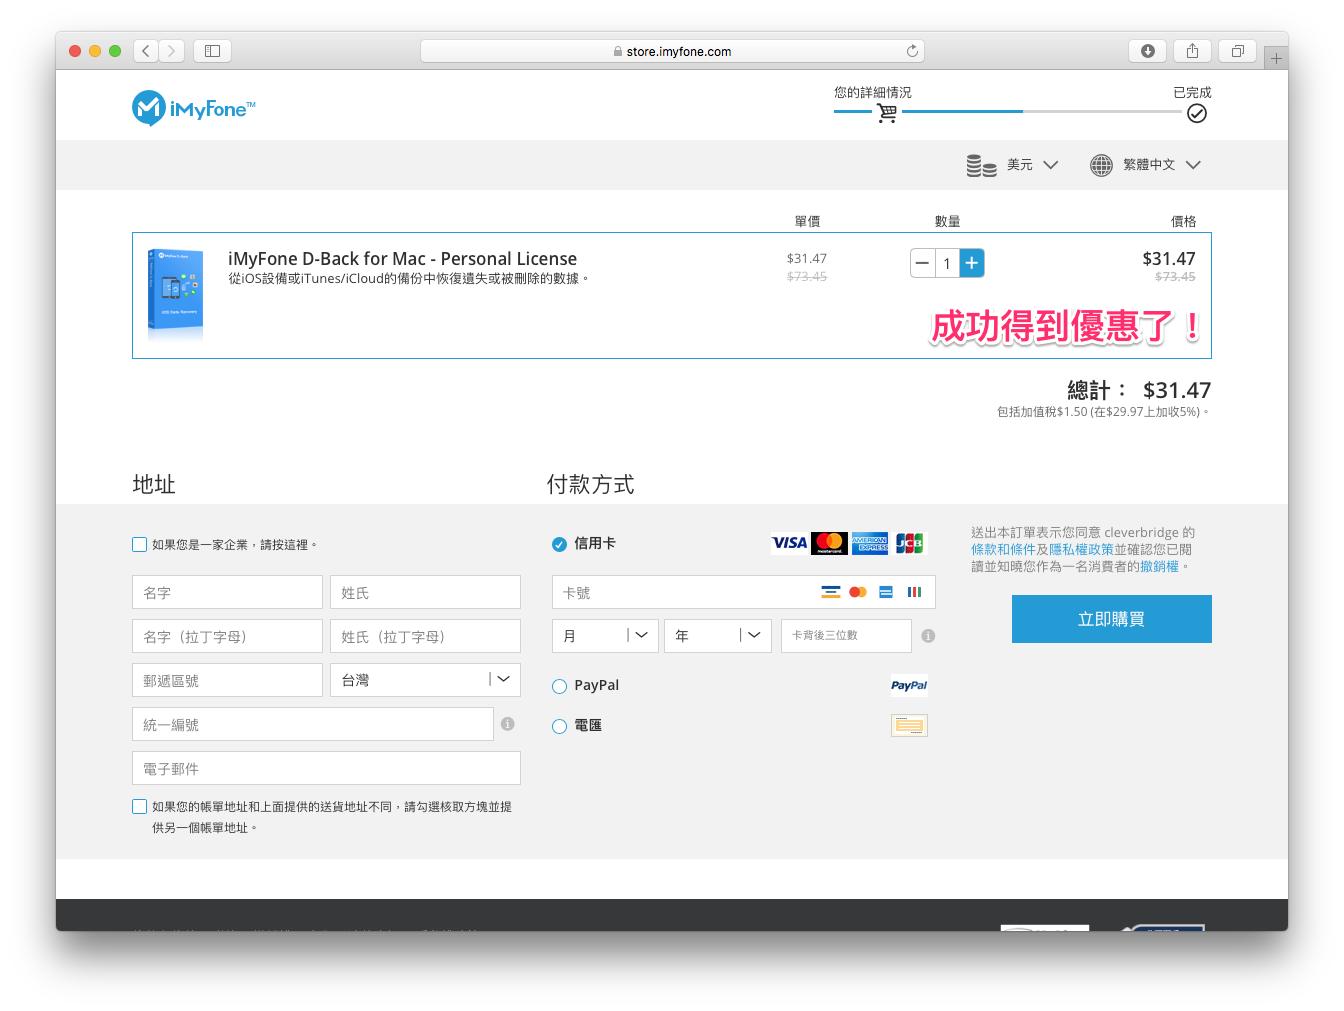Decrease quantity with the minus button
The image size is (1344, 1011).
pos(922,263)
